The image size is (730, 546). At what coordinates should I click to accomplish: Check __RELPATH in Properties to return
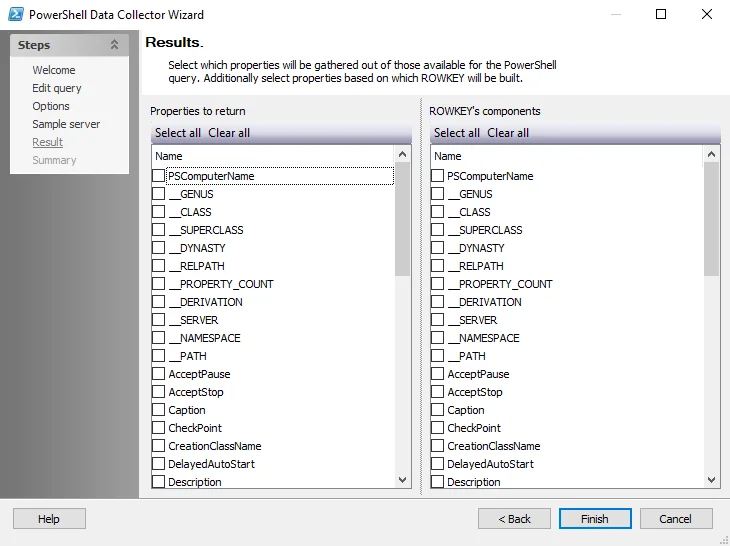pos(159,266)
